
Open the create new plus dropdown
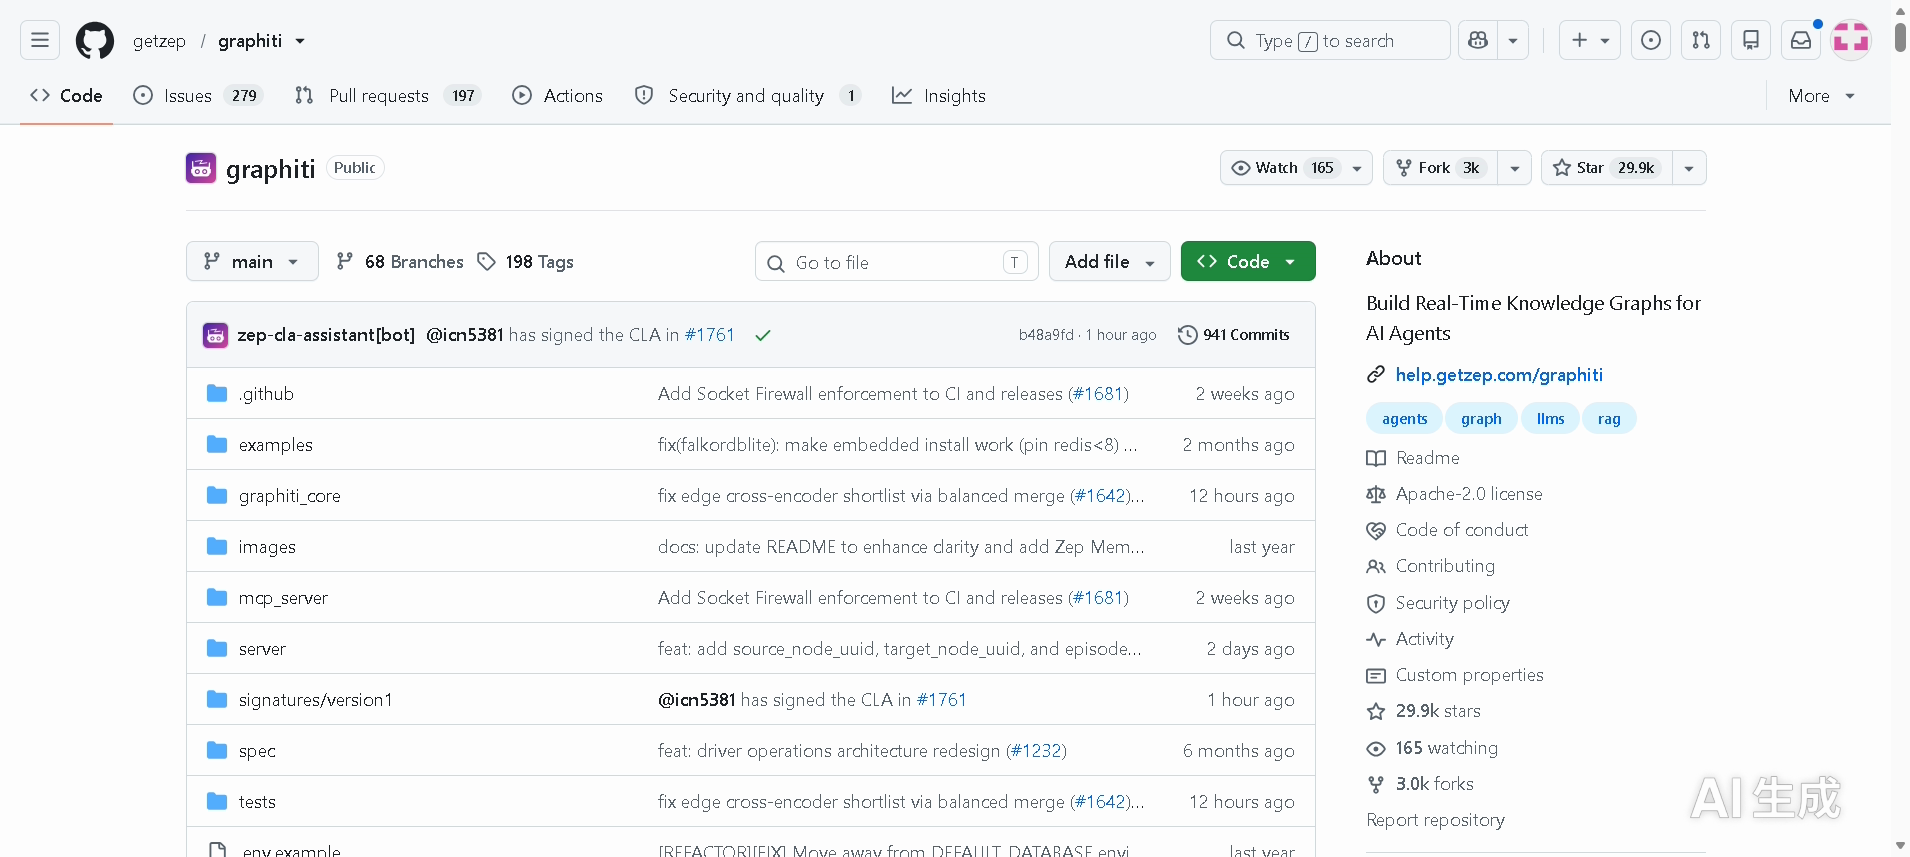[x=1590, y=40]
